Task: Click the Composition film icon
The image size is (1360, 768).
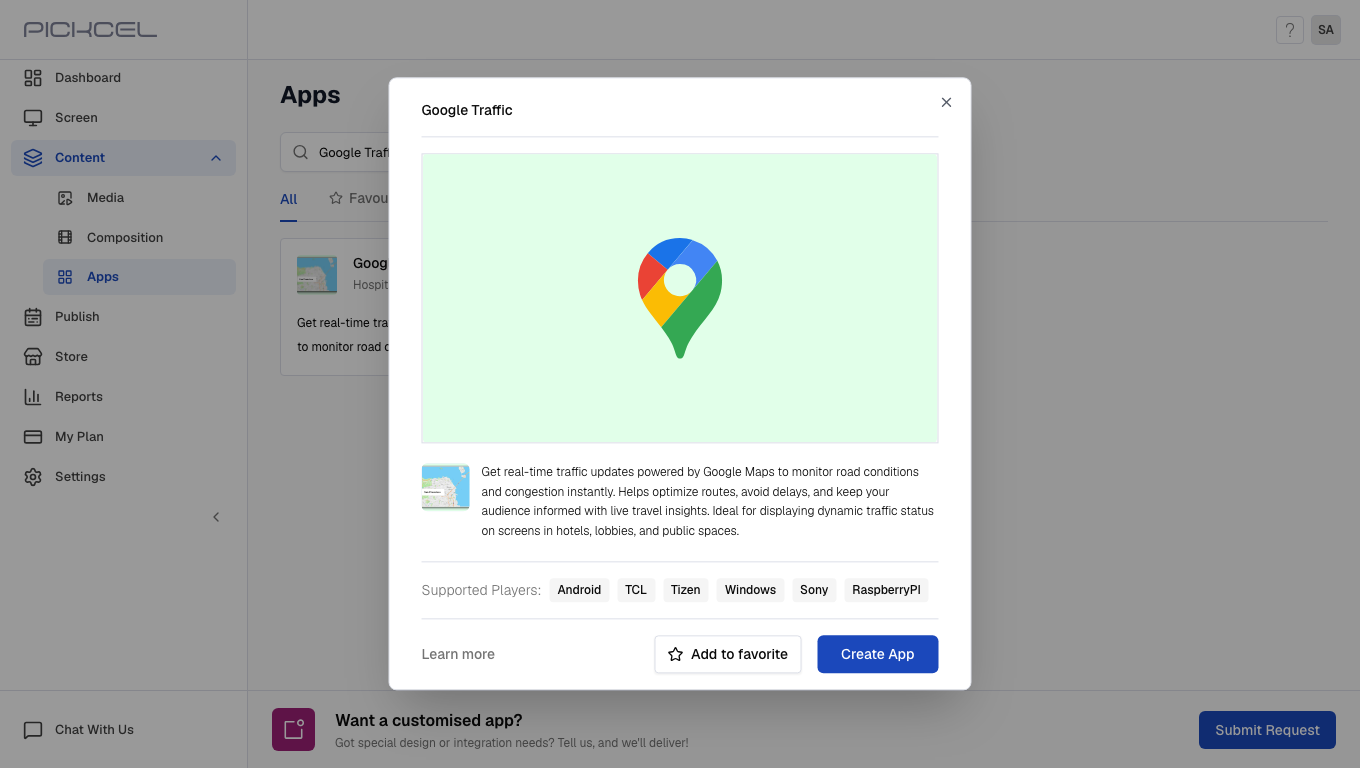Action: pos(65,238)
